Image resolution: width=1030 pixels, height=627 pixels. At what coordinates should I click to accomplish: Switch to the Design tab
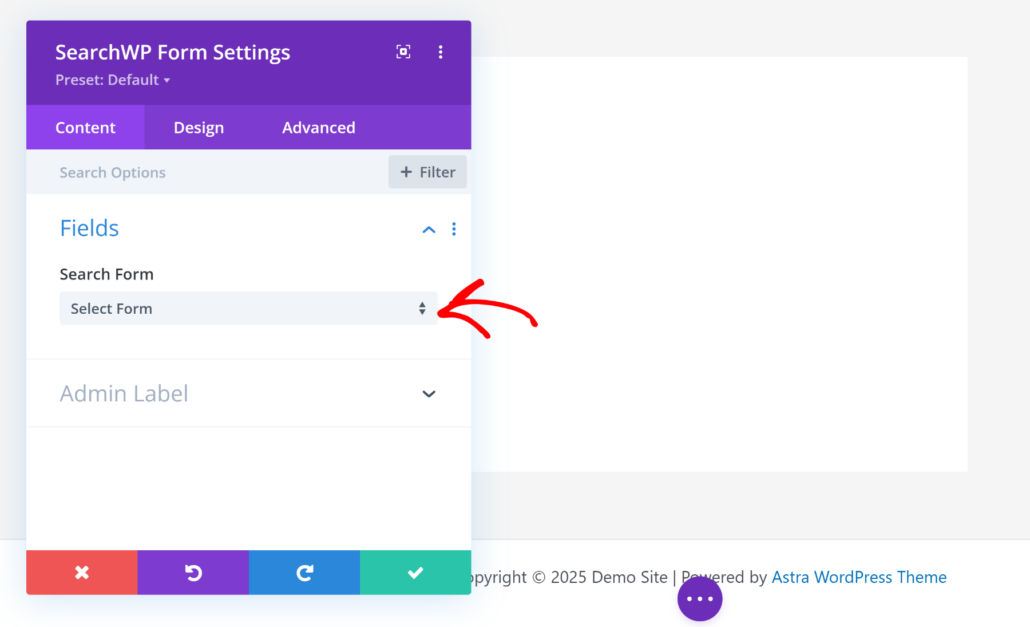coord(198,127)
